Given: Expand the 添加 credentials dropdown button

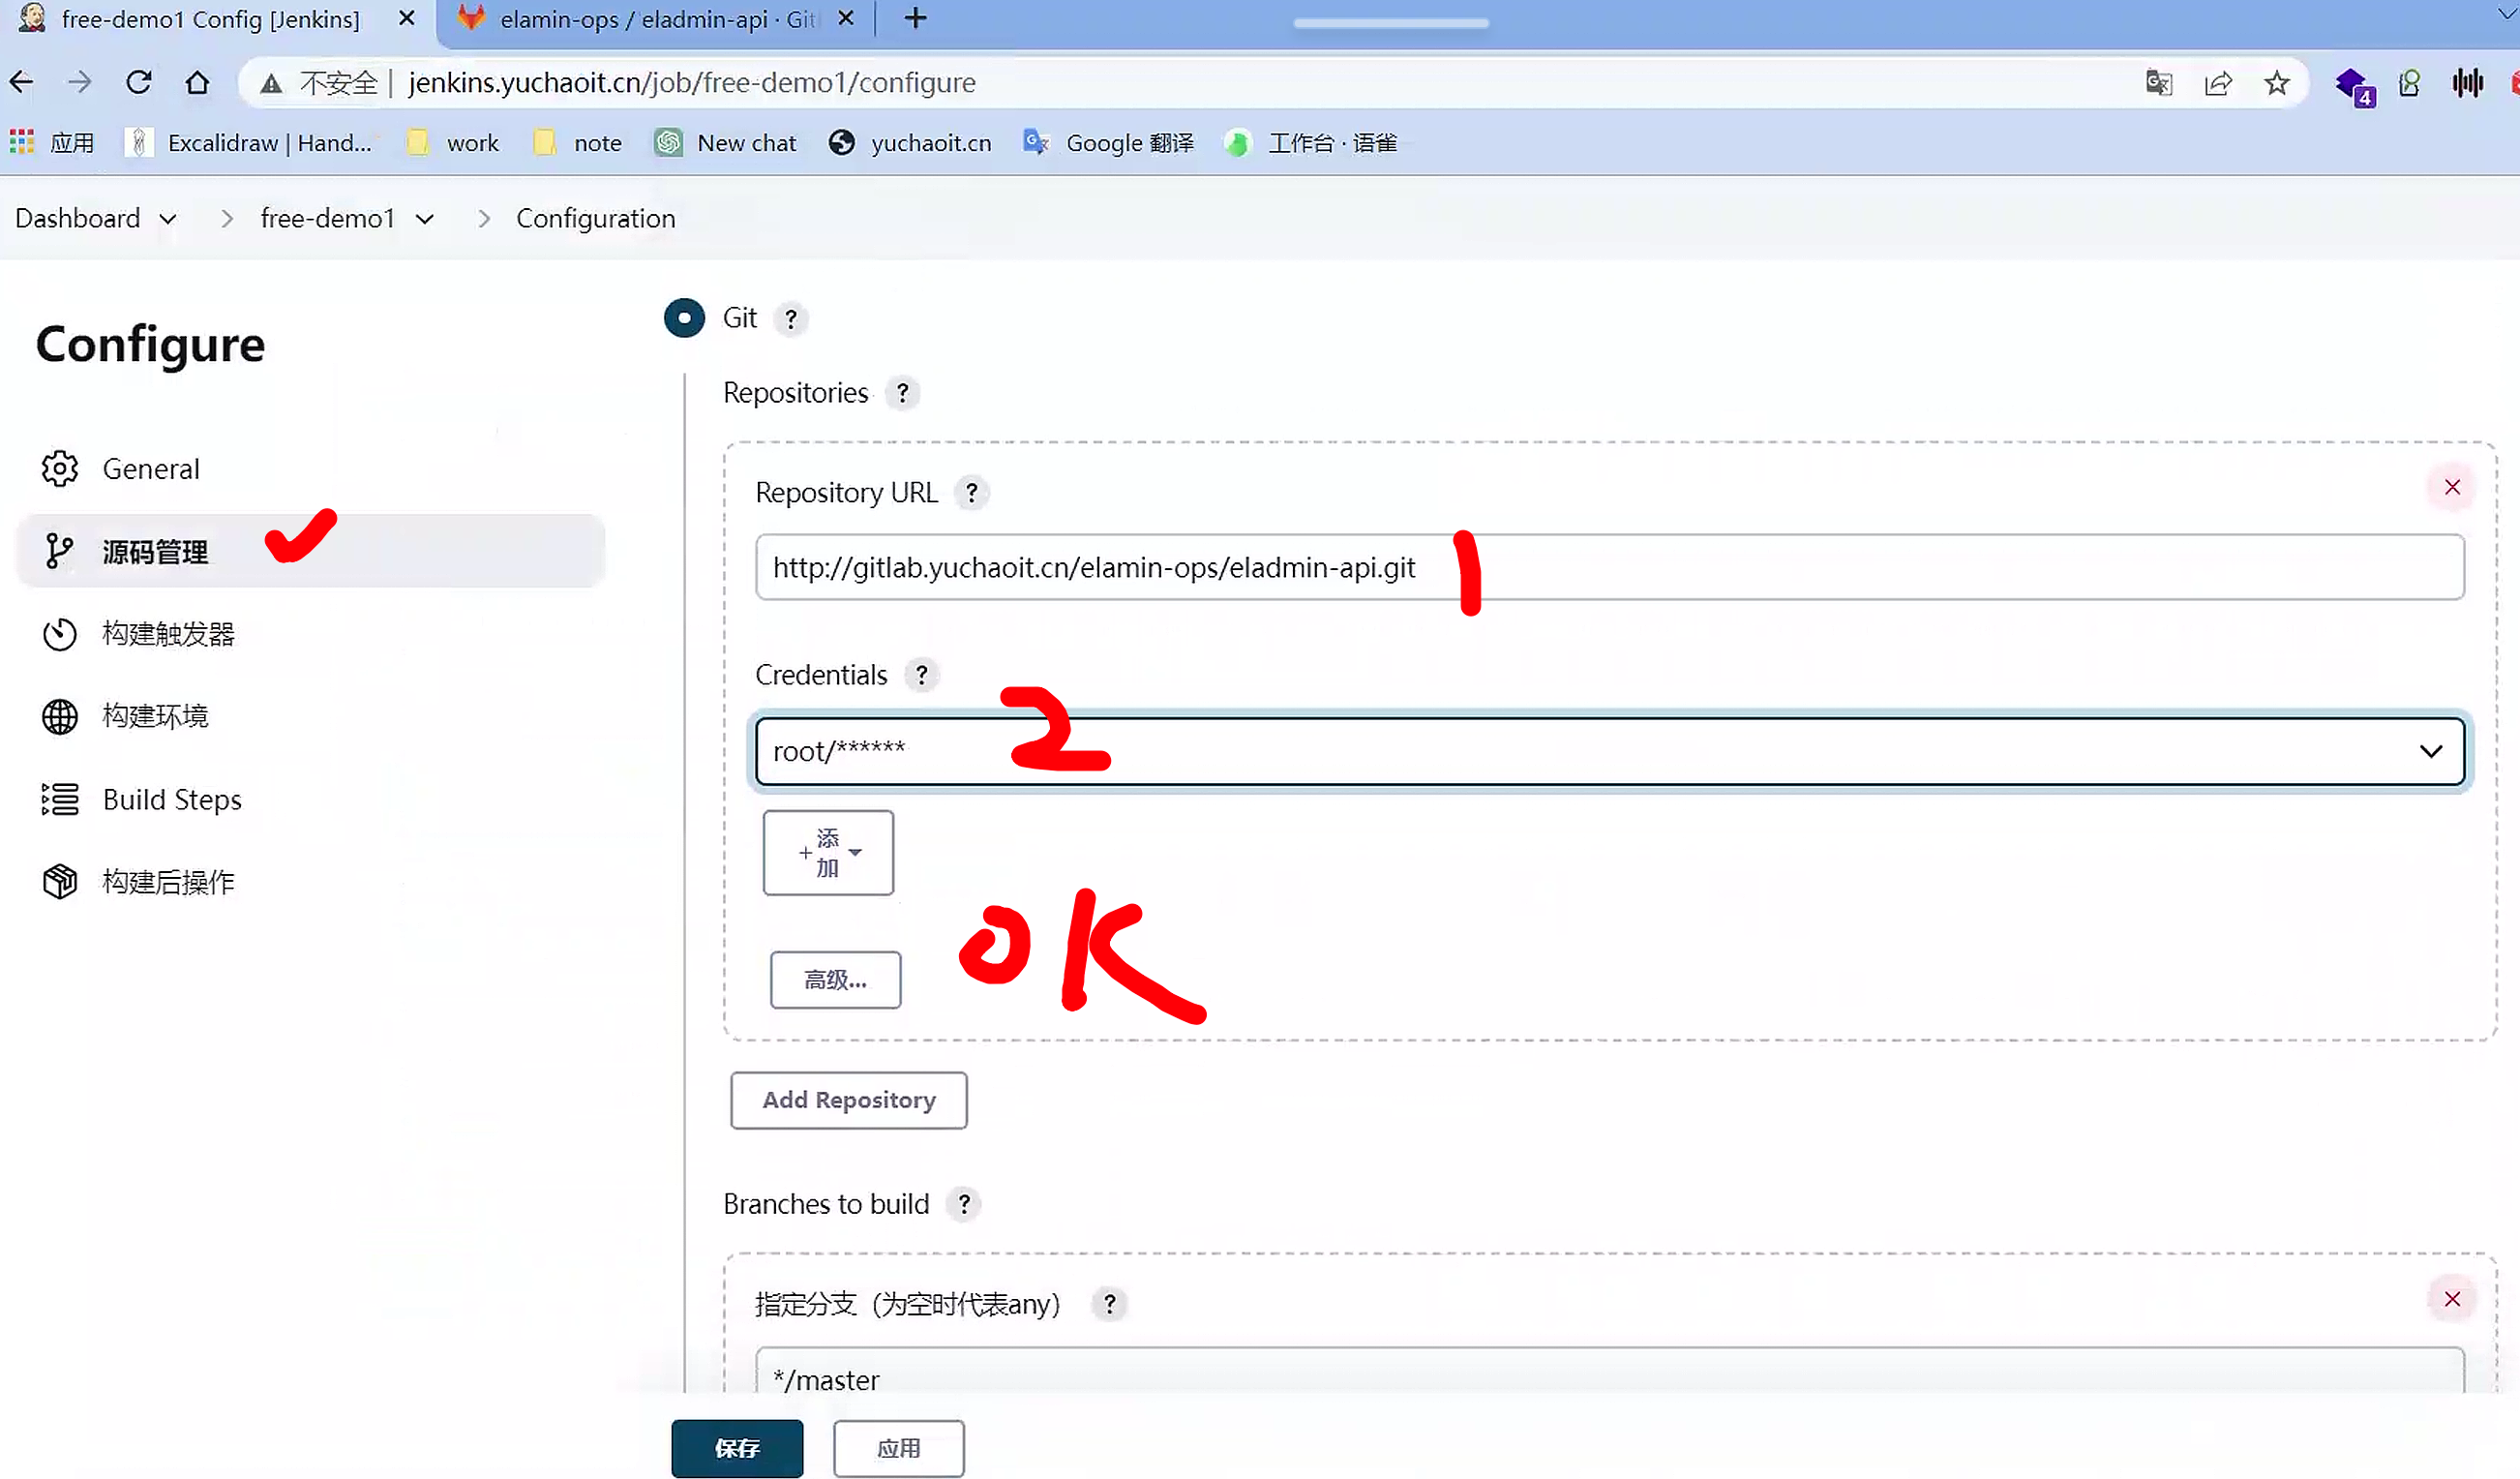Looking at the screenshot, I should click(x=828, y=852).
